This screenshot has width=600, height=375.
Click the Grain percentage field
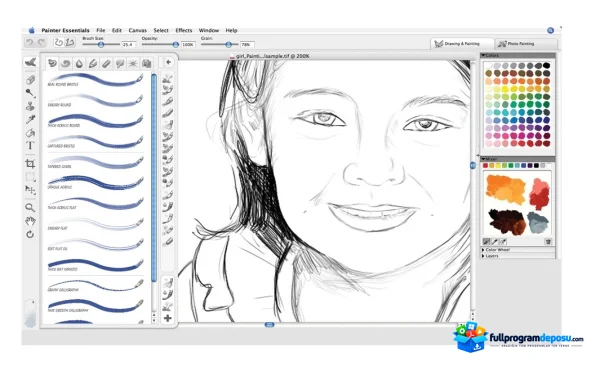coord(247,45)
